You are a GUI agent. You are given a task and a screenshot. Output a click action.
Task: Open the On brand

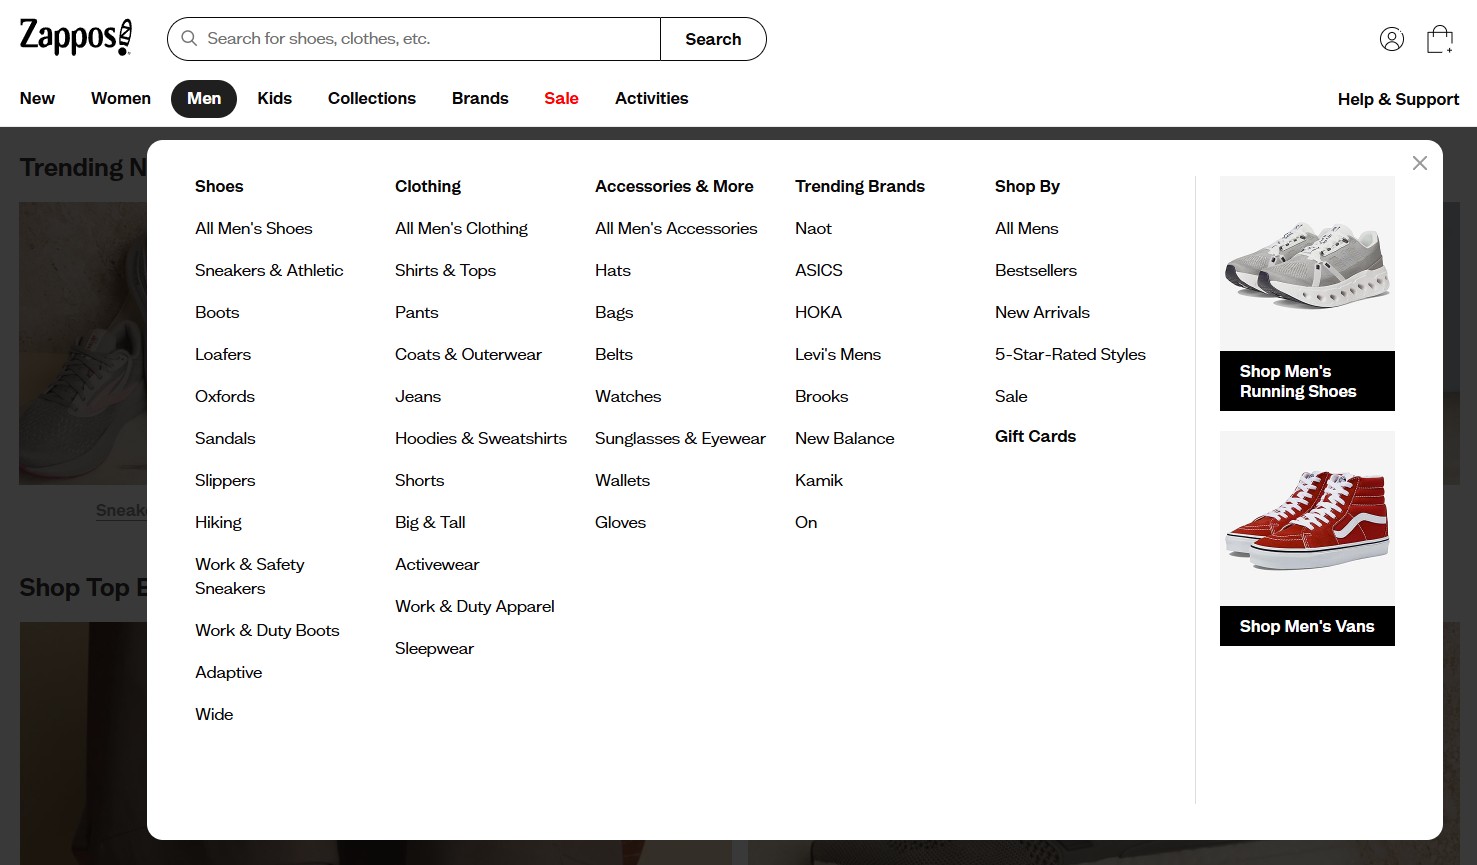(806, 522)
